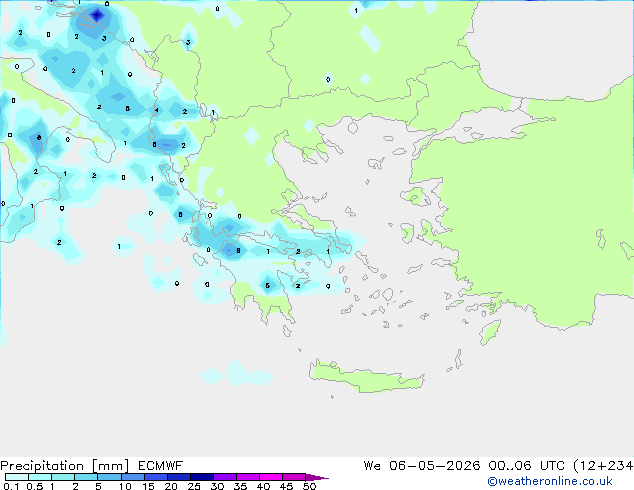Click the over-50 mm arrow end of legend
Image resolution: width=634 pixels, height=490 pixels.
(317, 477)
